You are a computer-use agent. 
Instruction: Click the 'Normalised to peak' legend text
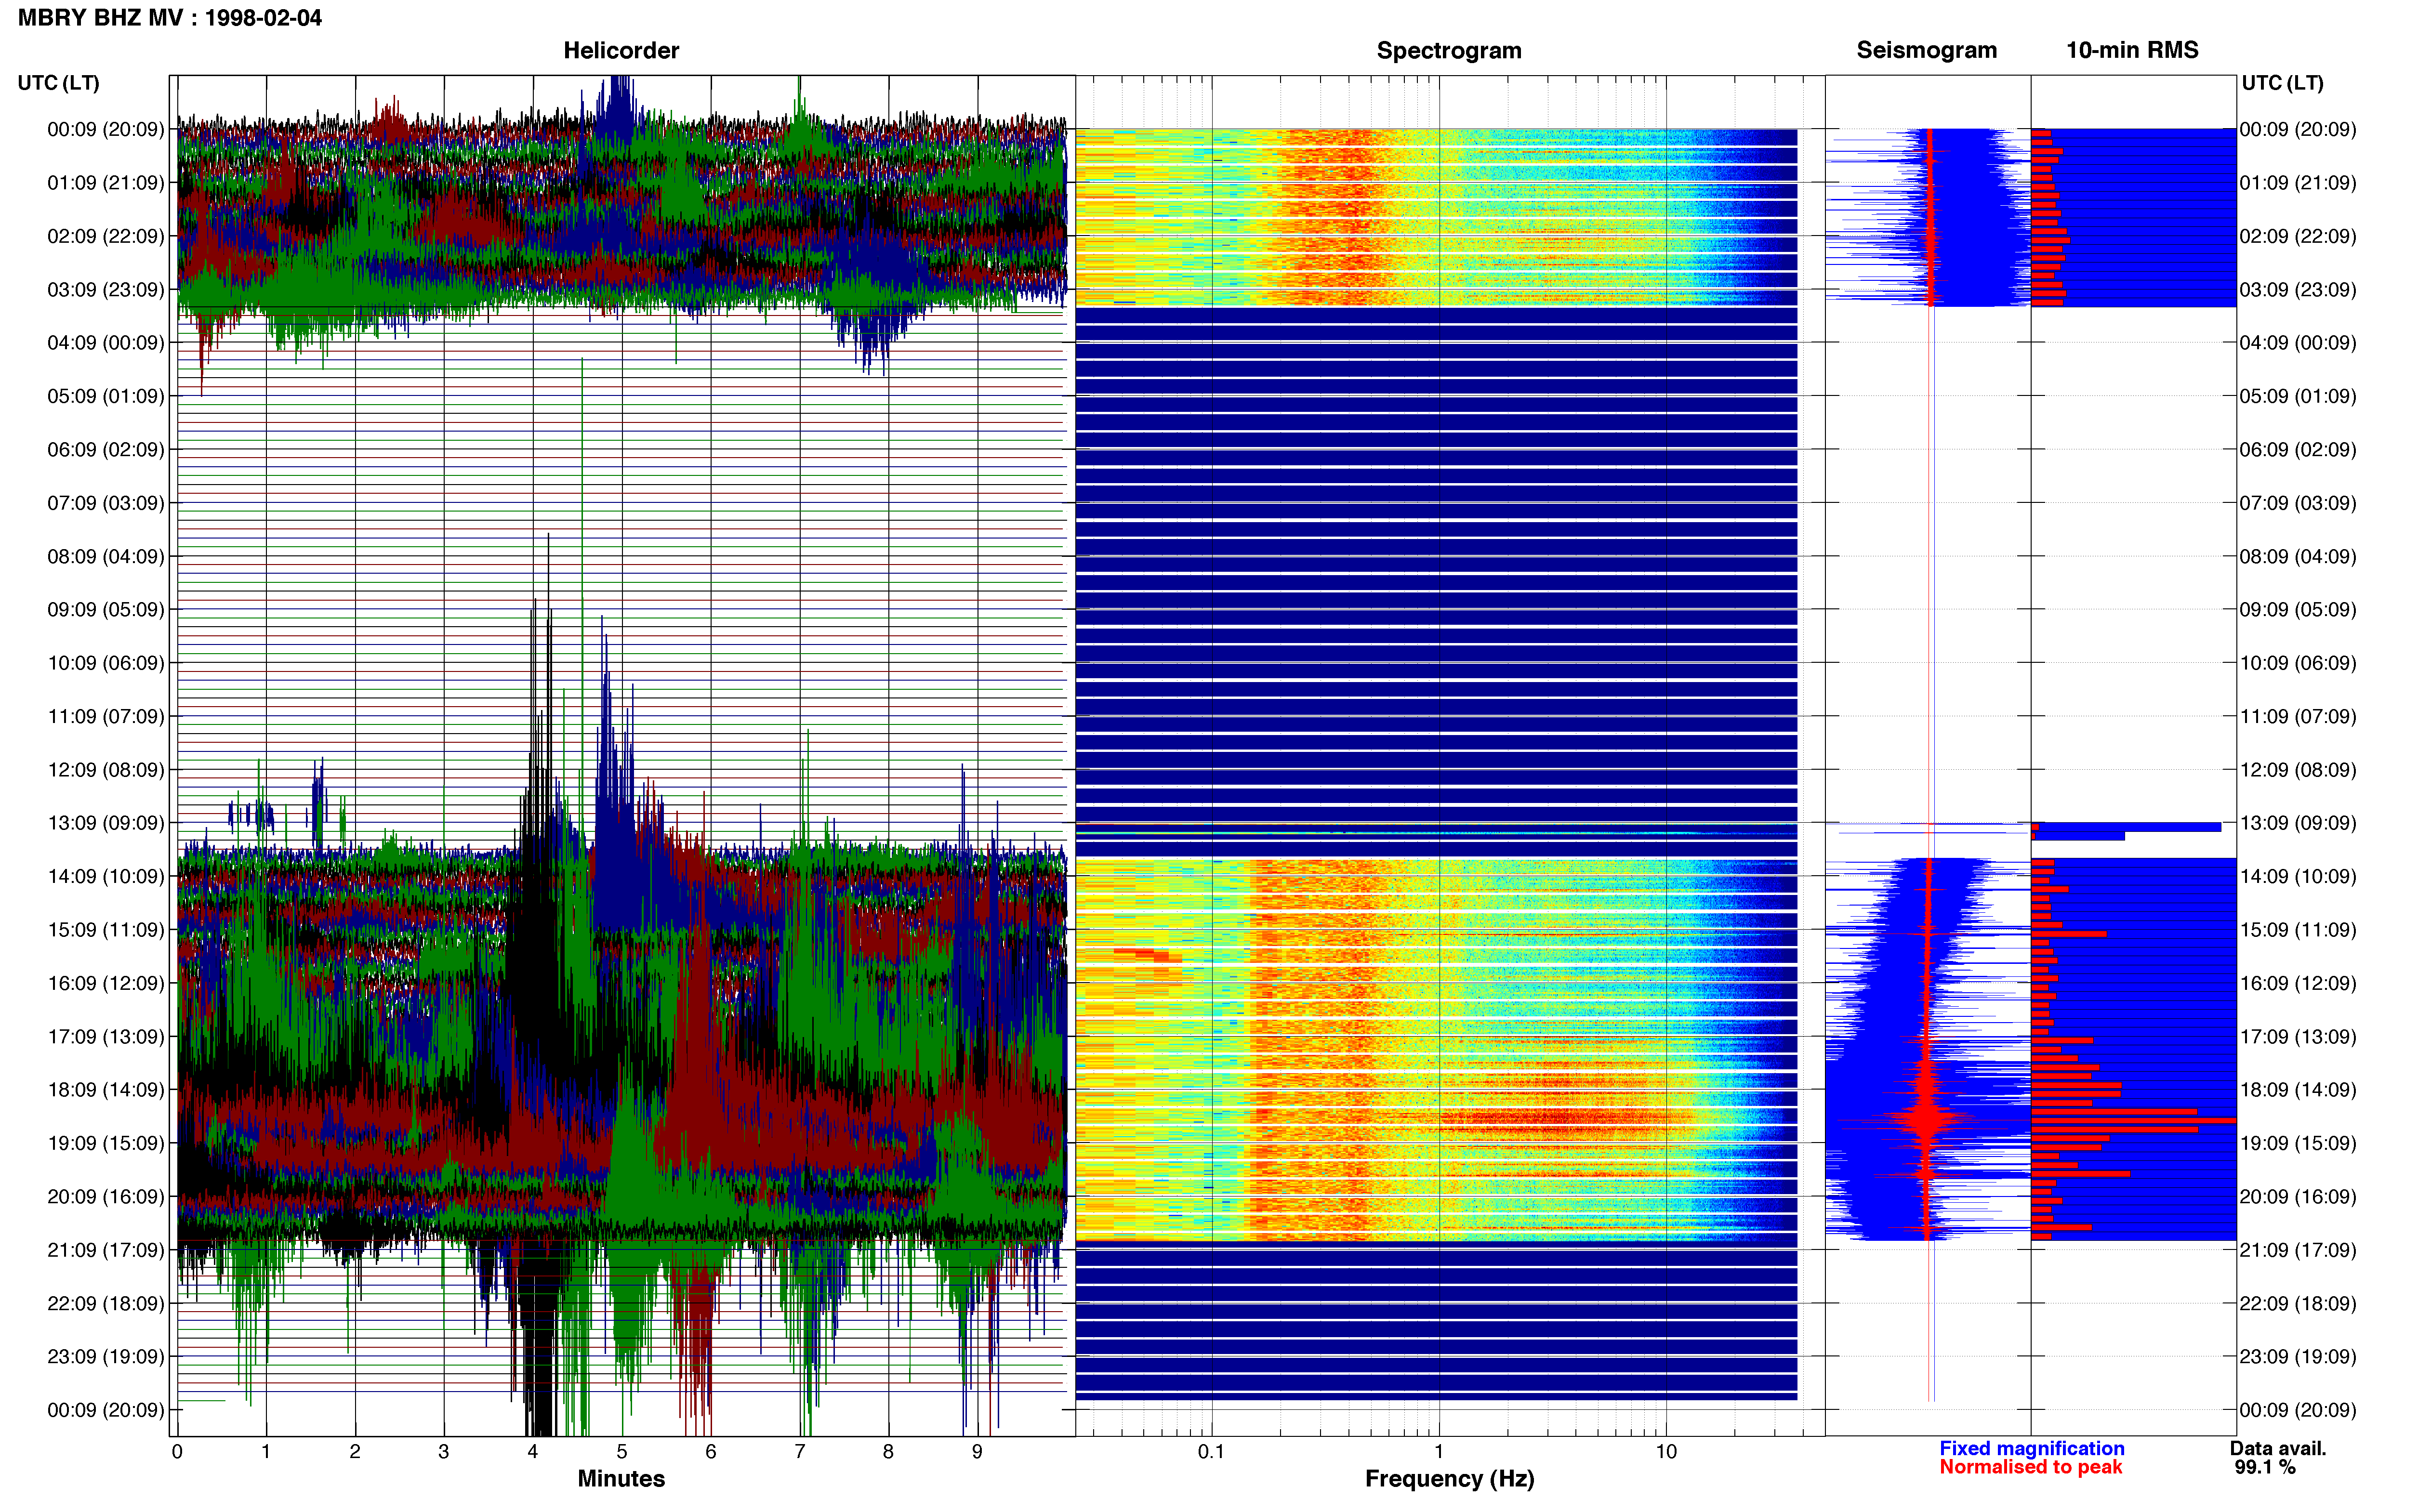(2030, 1468)
